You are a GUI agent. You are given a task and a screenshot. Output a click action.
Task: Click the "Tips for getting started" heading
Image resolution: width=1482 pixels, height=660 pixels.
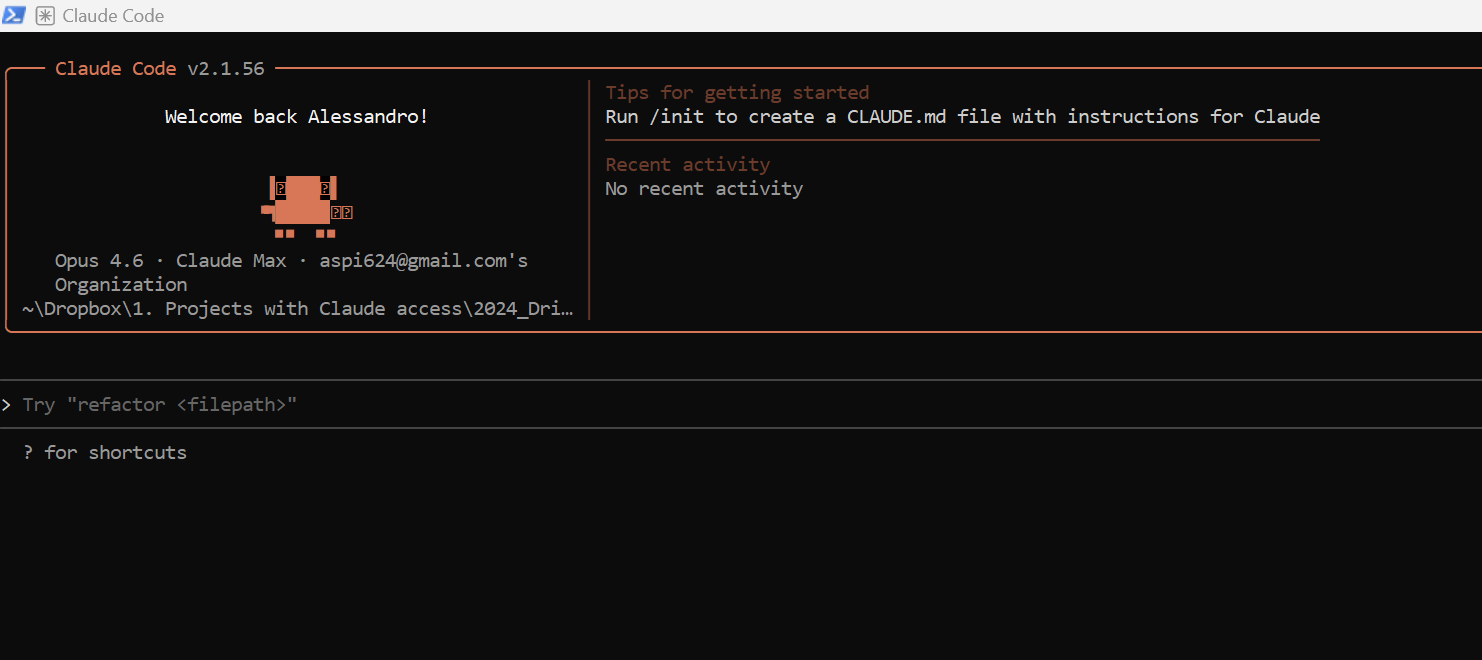coord(737,92)
